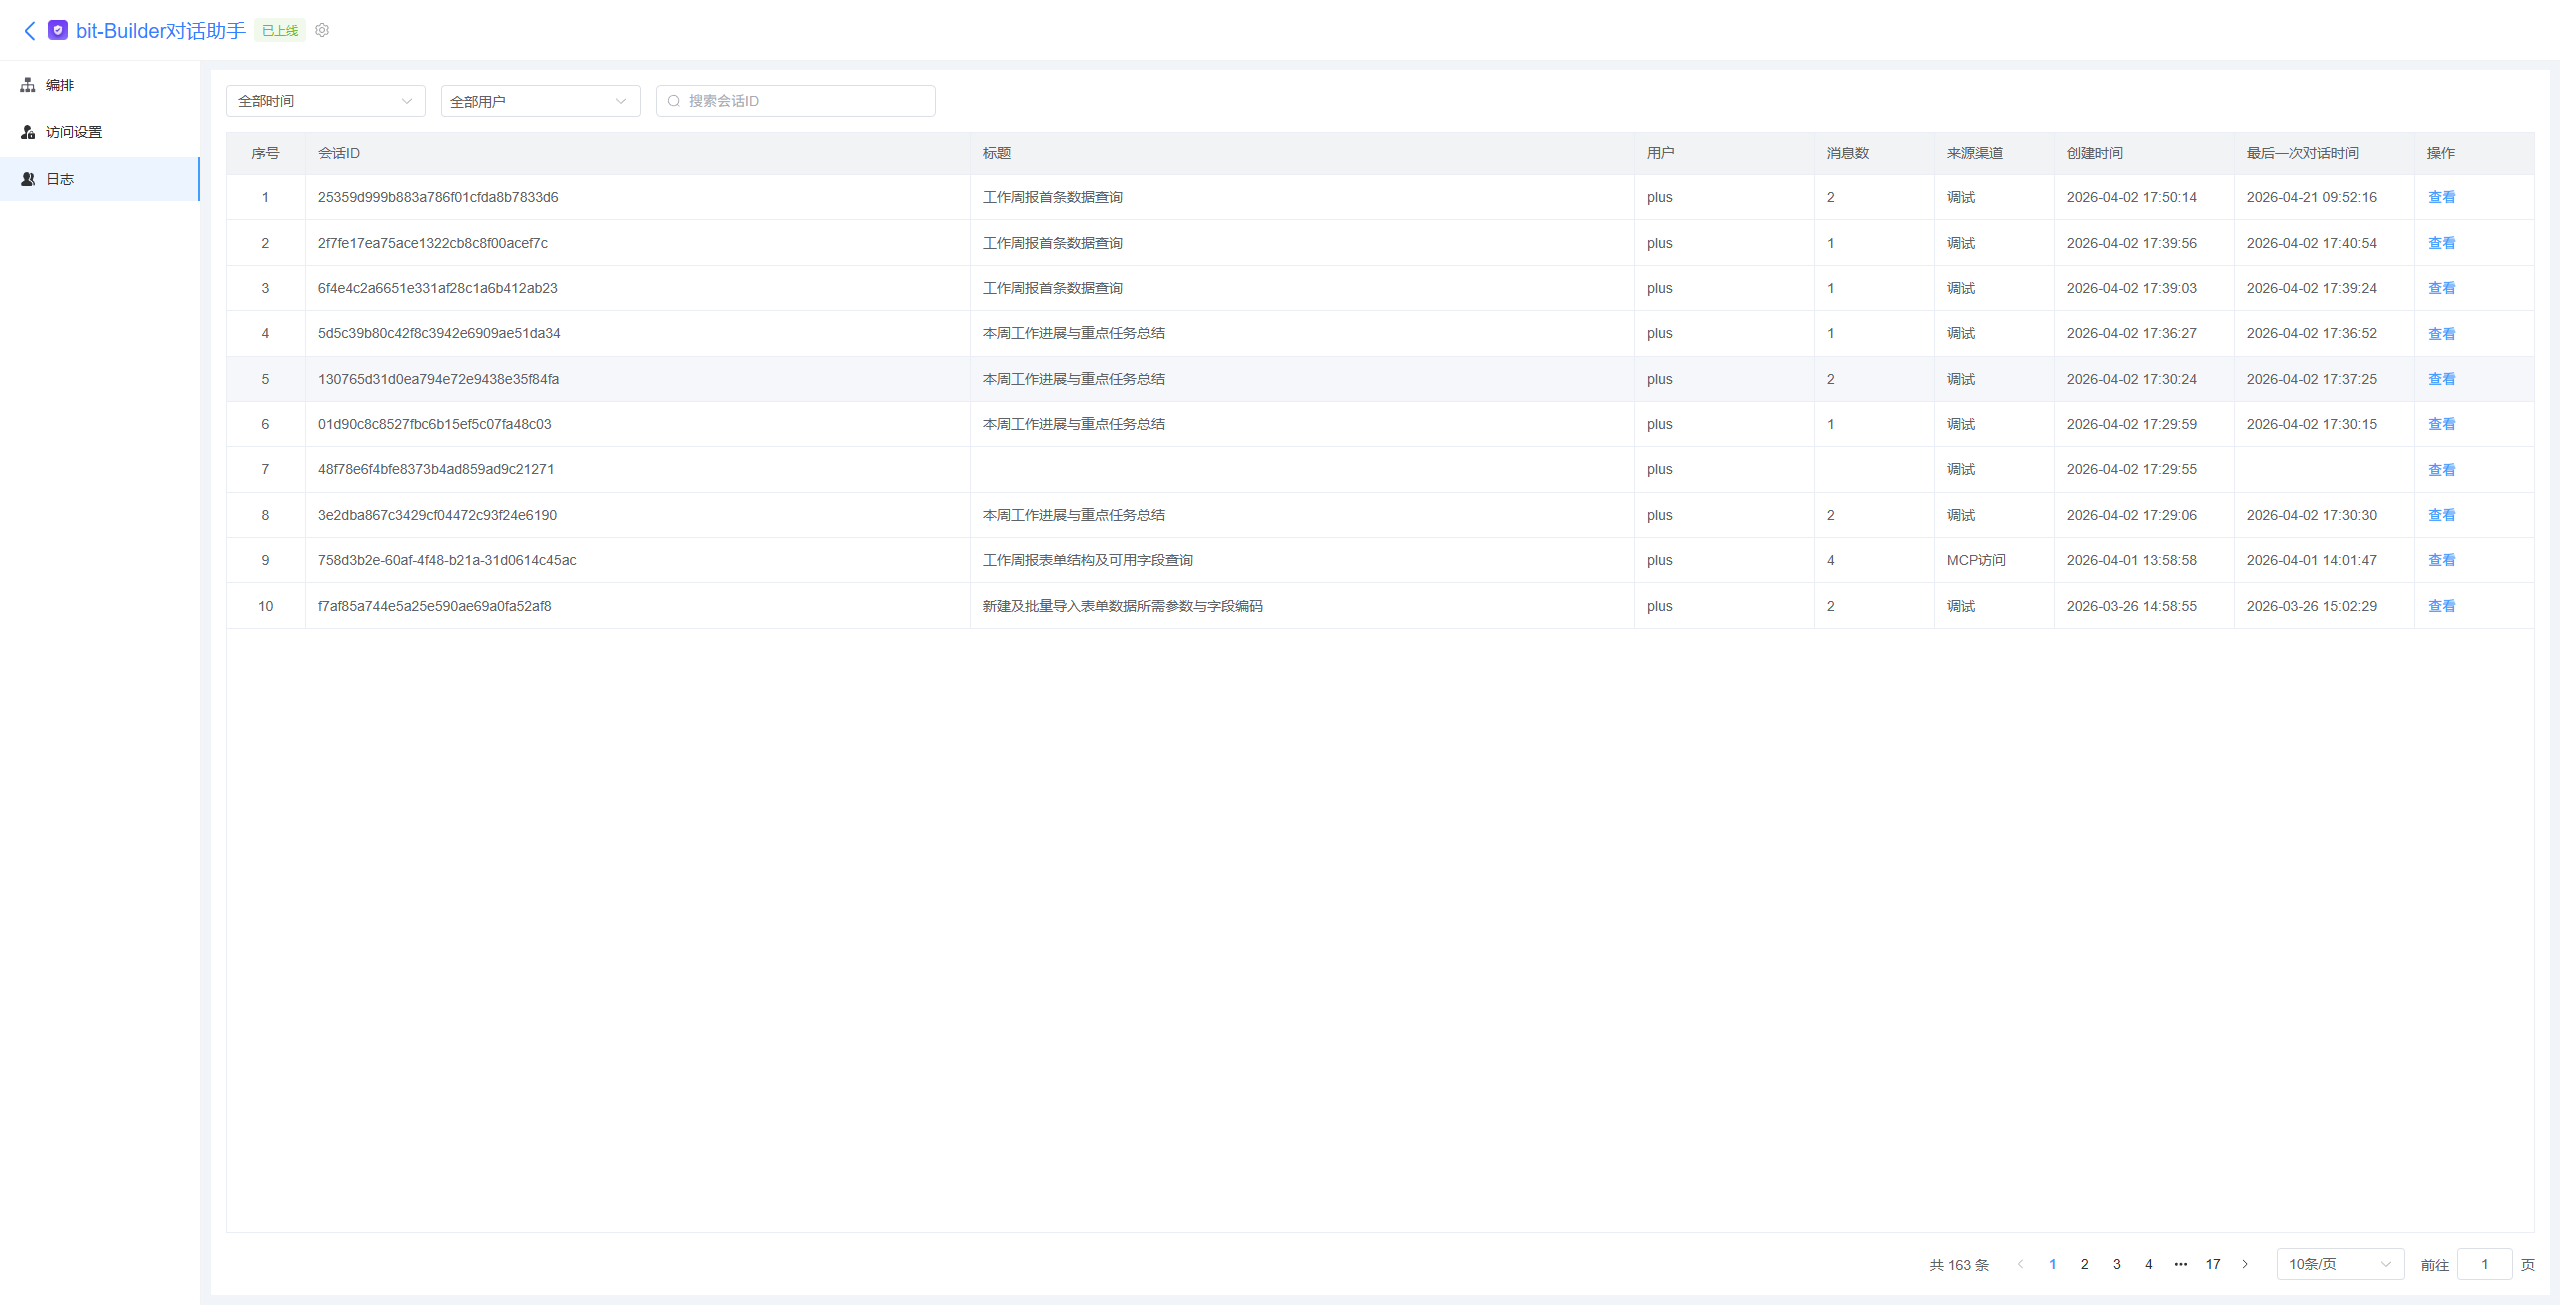Click the search magnifier icon
Image resolution: width=2560 pixels, height=1305 pixels.
point(674,101)
